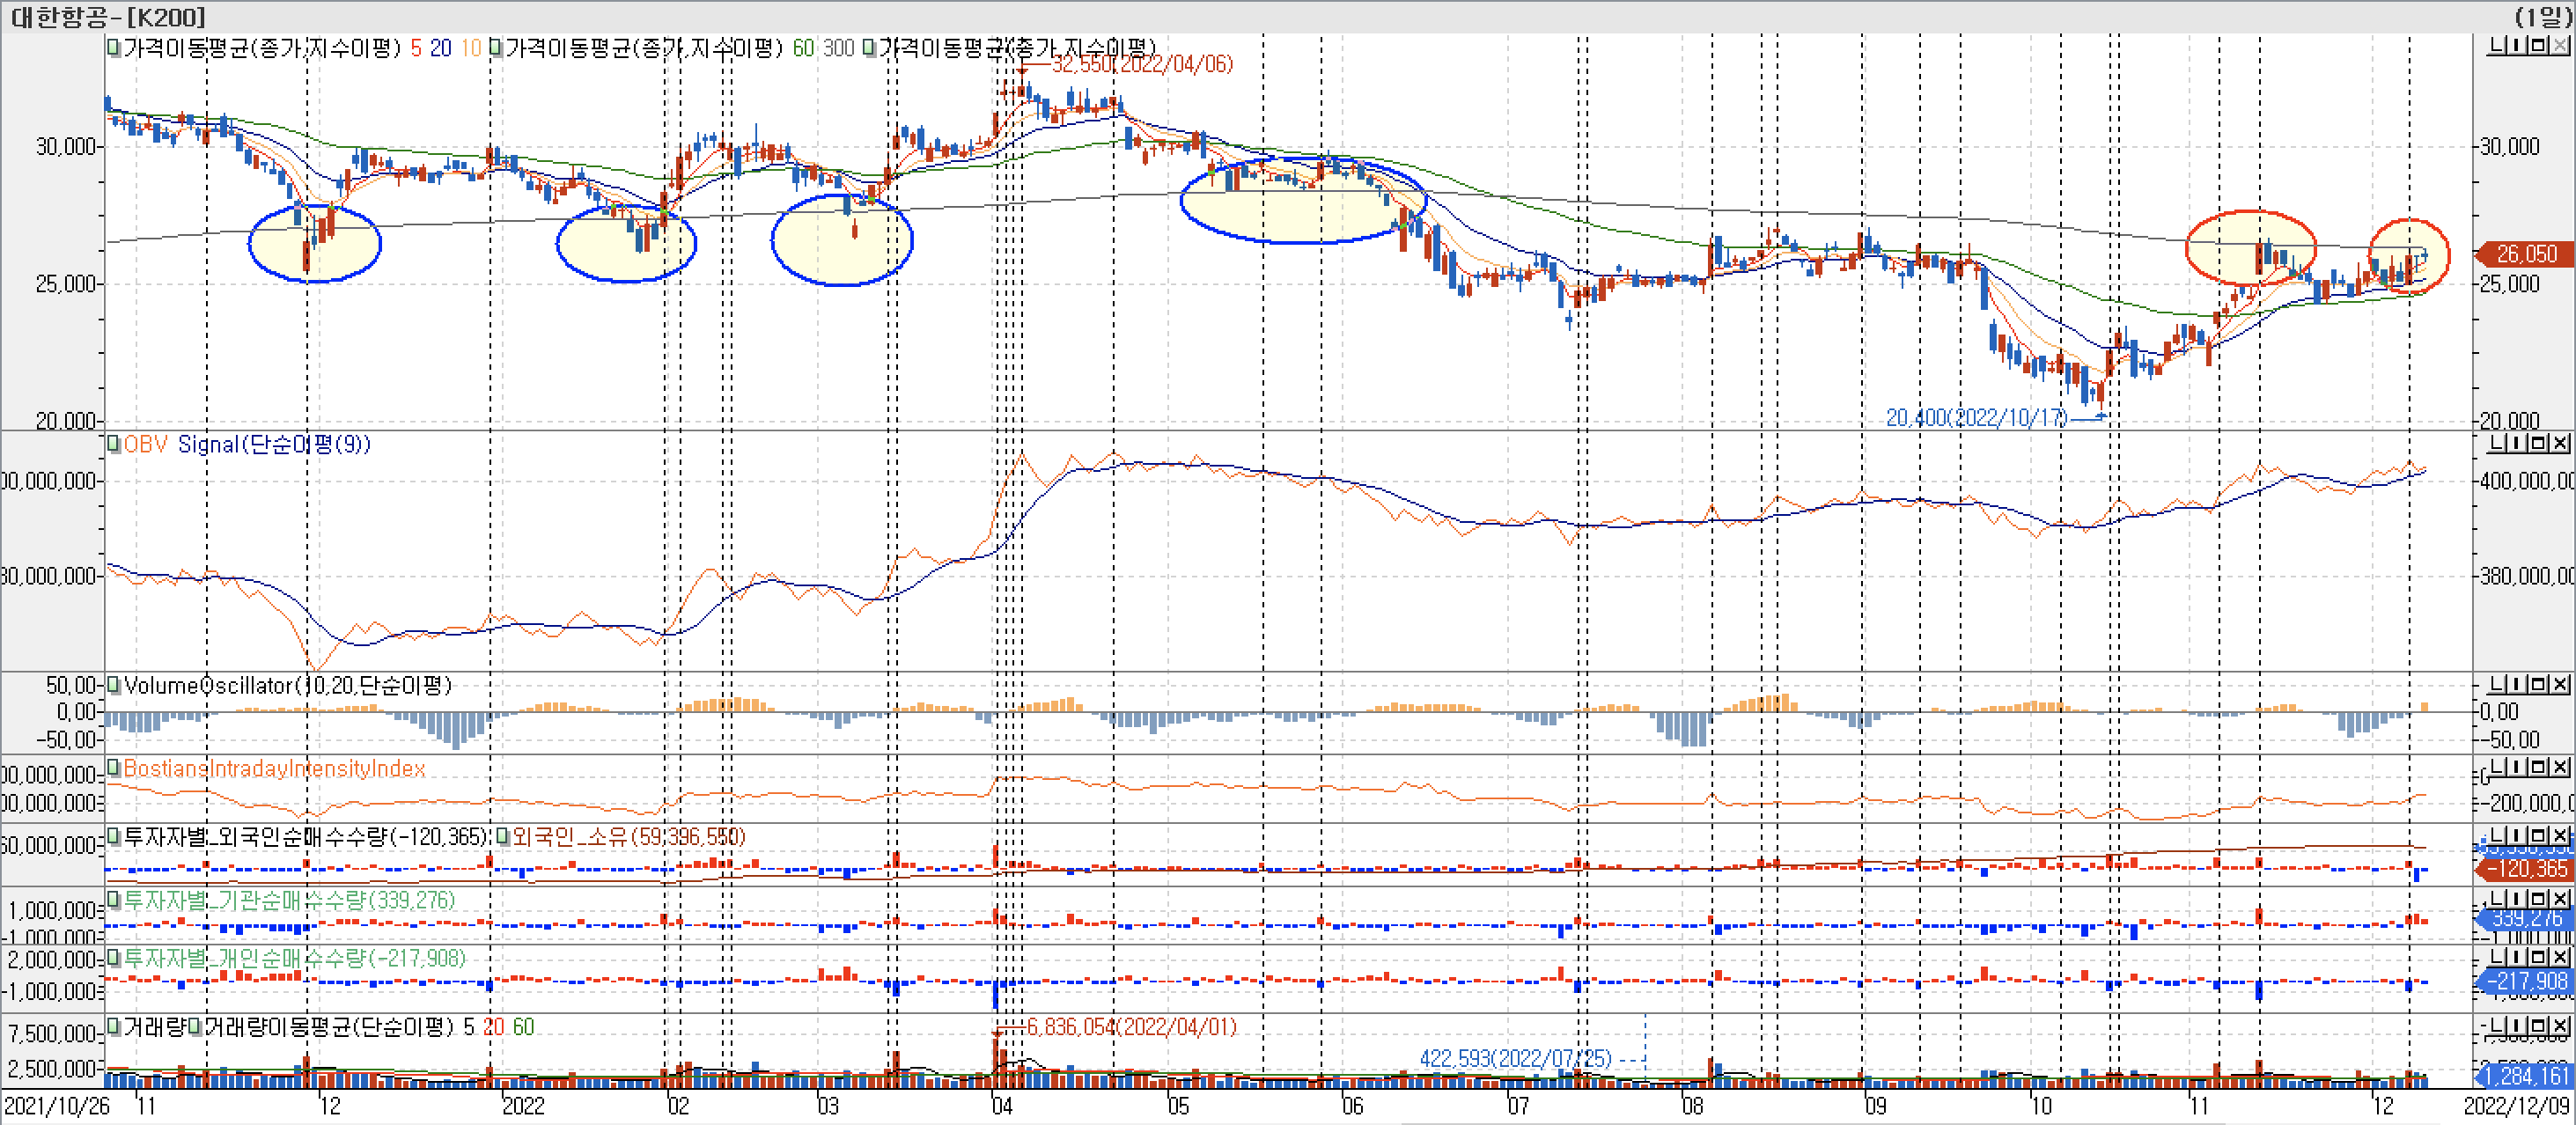The height and width of the screenshot is (1125, 2576).
Task: Maximize the OBV indicator panel
Action: coord(2540,443)
